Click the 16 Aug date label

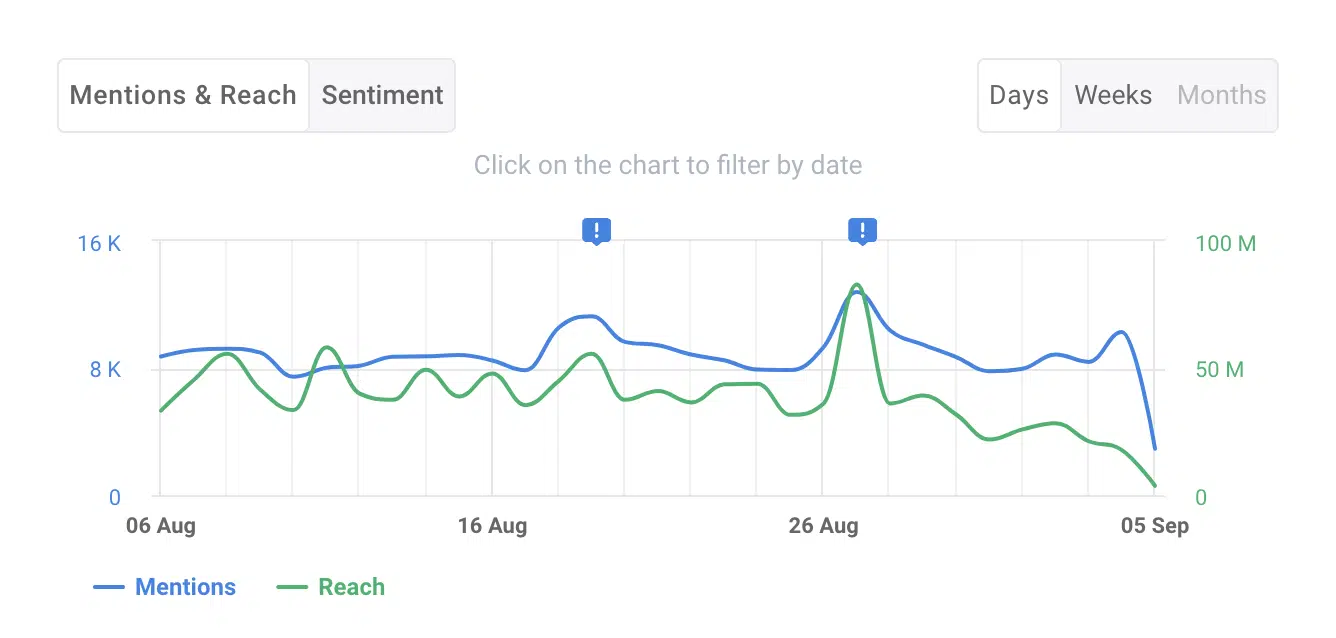point(492,526)
